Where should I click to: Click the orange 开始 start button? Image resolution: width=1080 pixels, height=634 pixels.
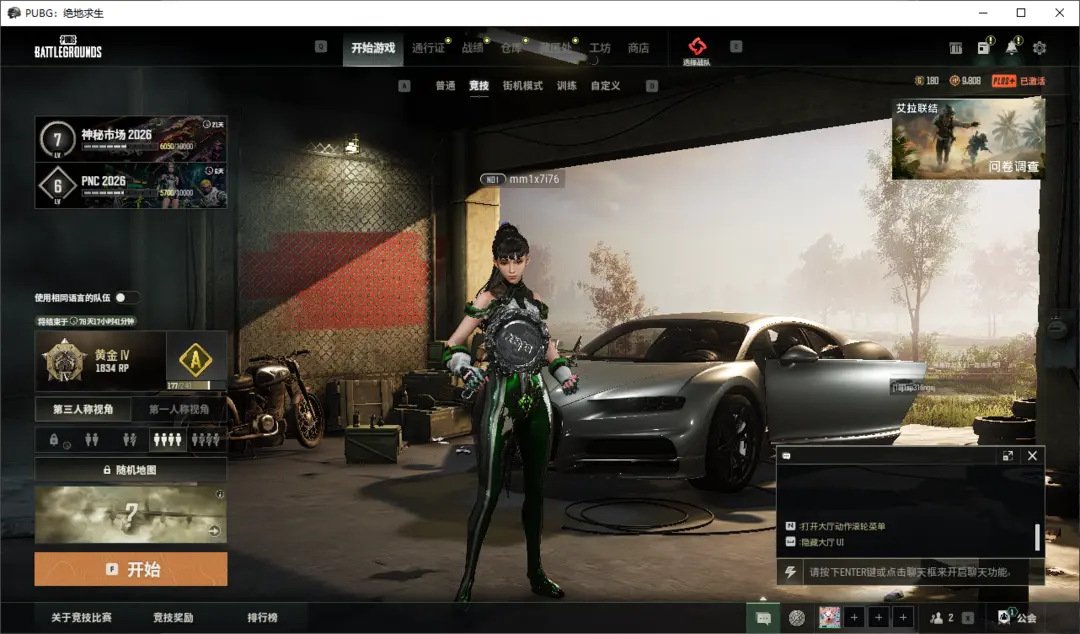pyautogui.click(x=131, y=569)
